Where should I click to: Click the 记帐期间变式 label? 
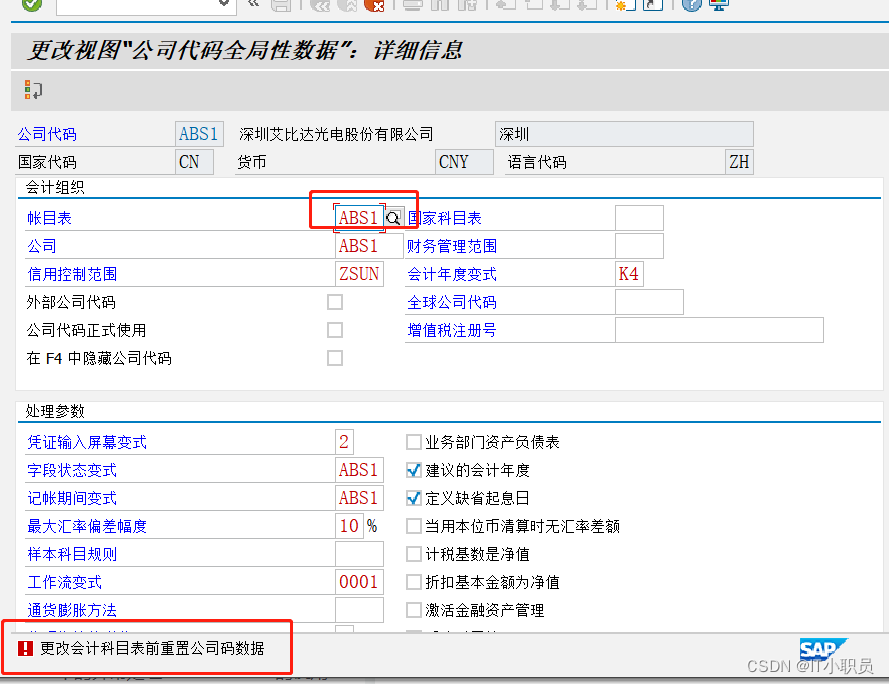pyautogui.click(x=72, y=499)
